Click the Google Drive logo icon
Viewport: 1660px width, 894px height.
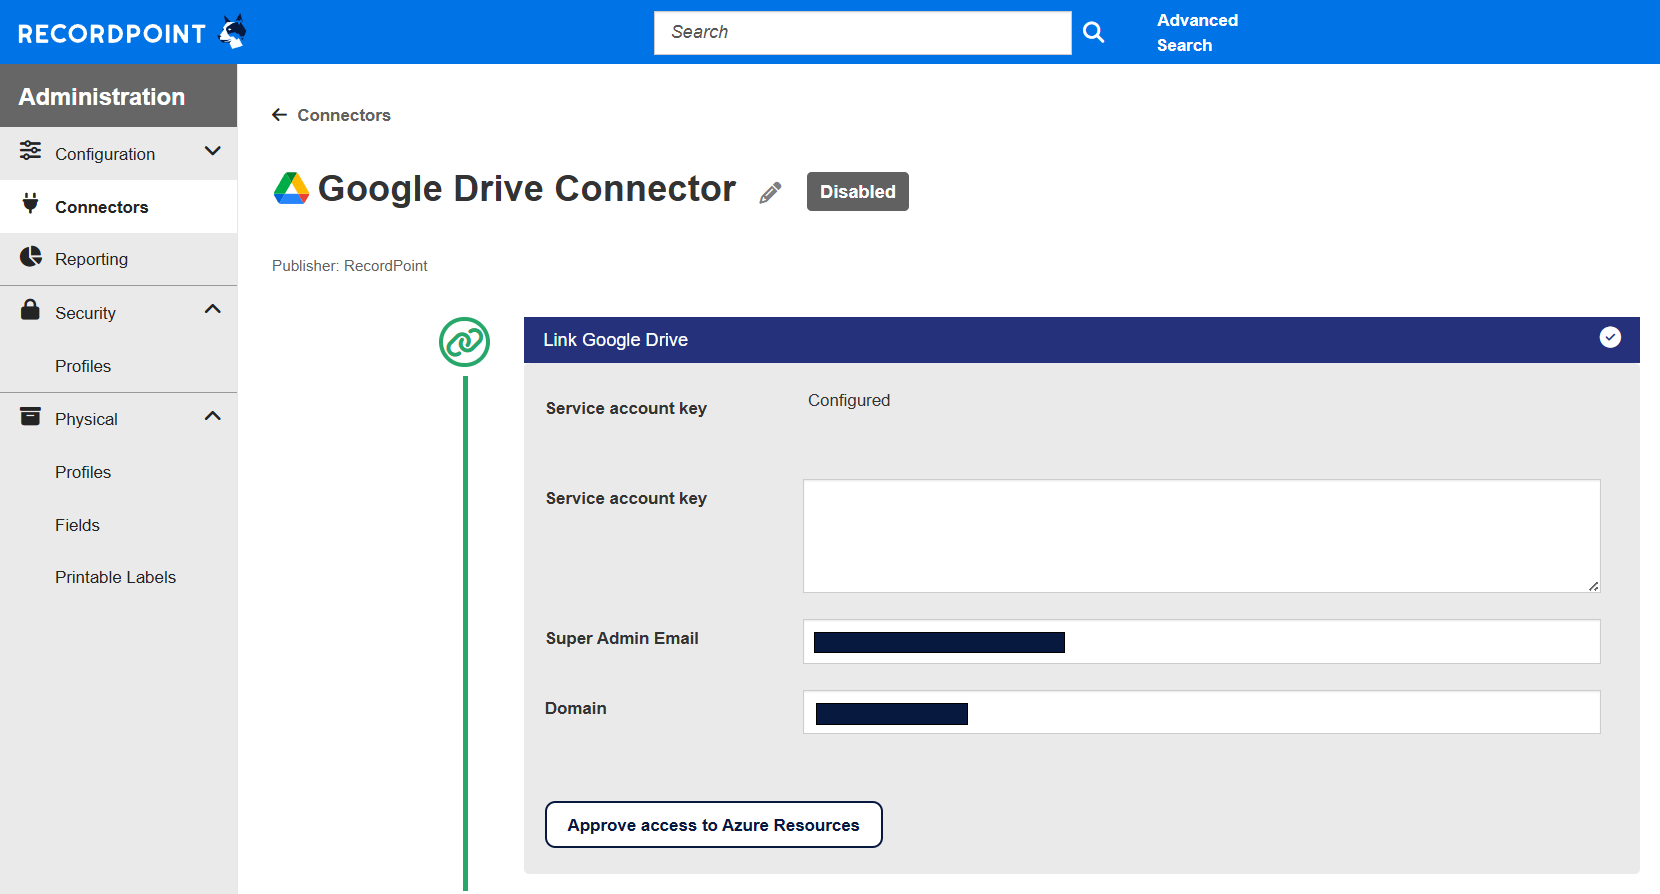pyautogui.click(x=291, y=188)
